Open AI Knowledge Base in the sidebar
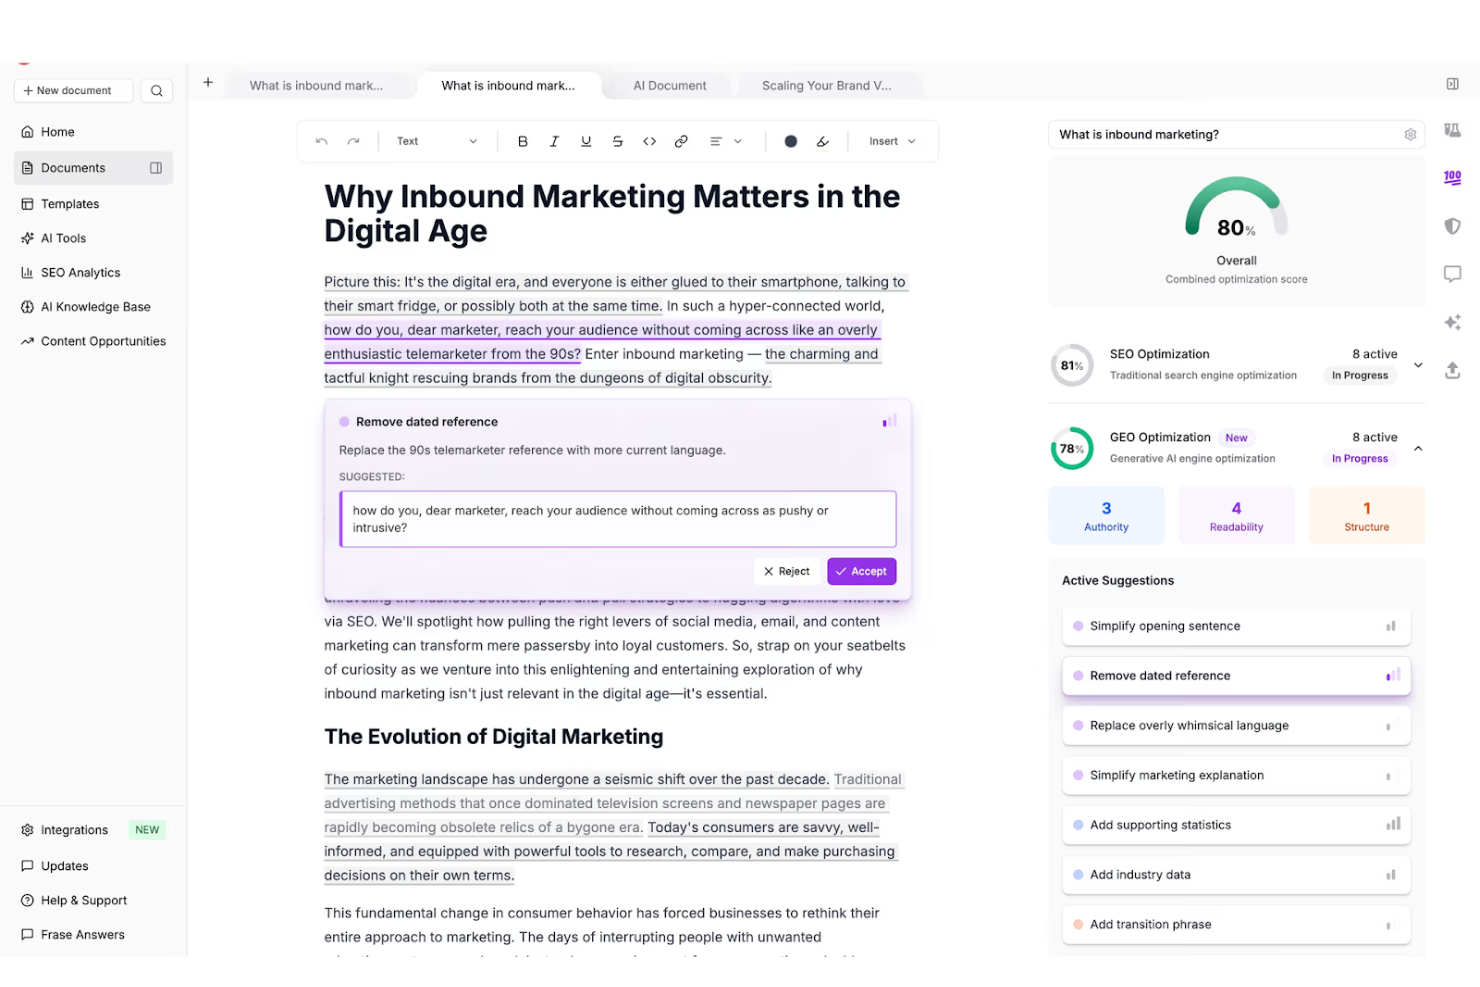The image size is (1480, 987). coord(93,307)
